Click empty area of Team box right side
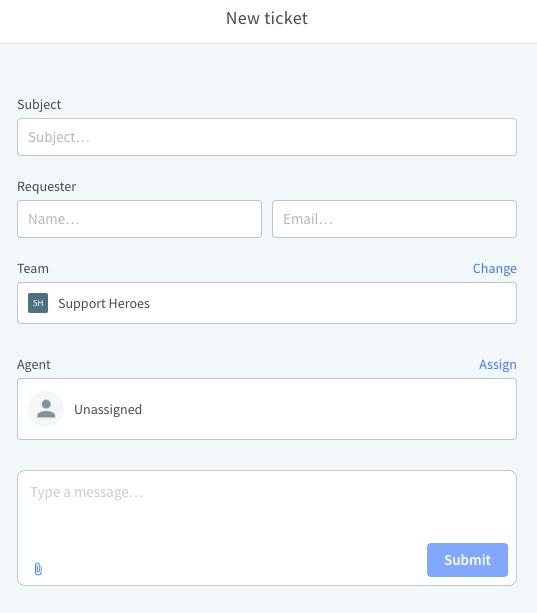The width and height of the screenshot is (537, 613). point(332,303)
